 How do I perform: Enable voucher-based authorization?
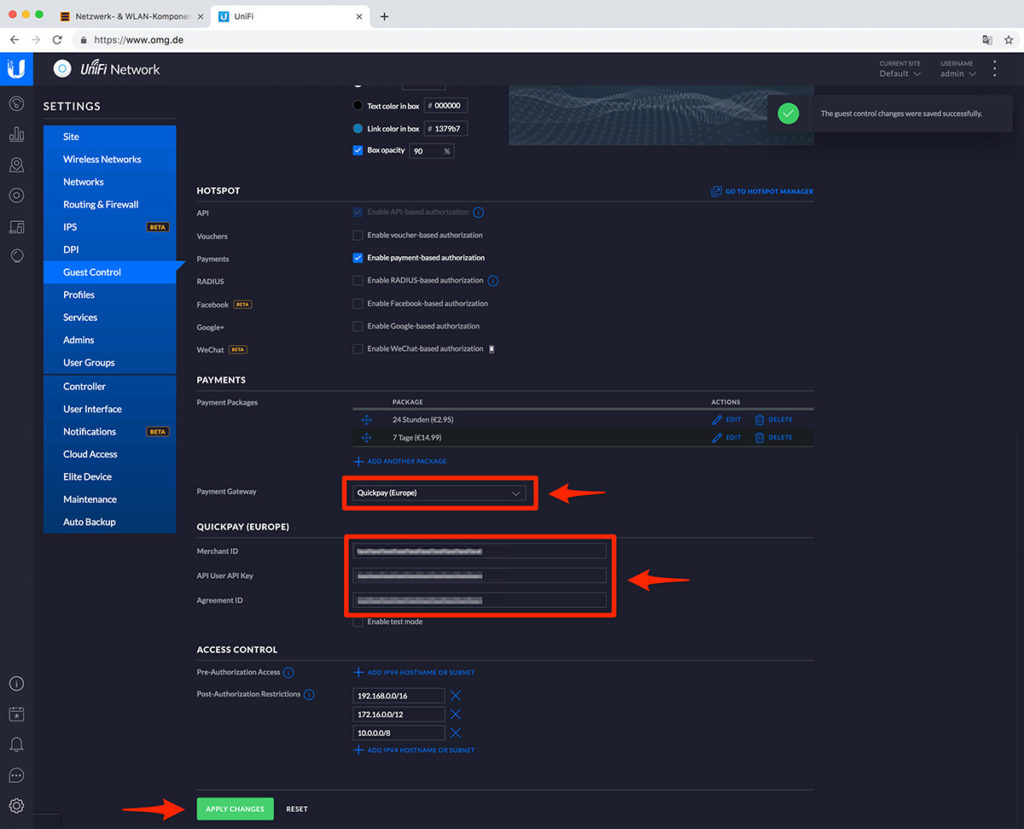tap(358, 235)
